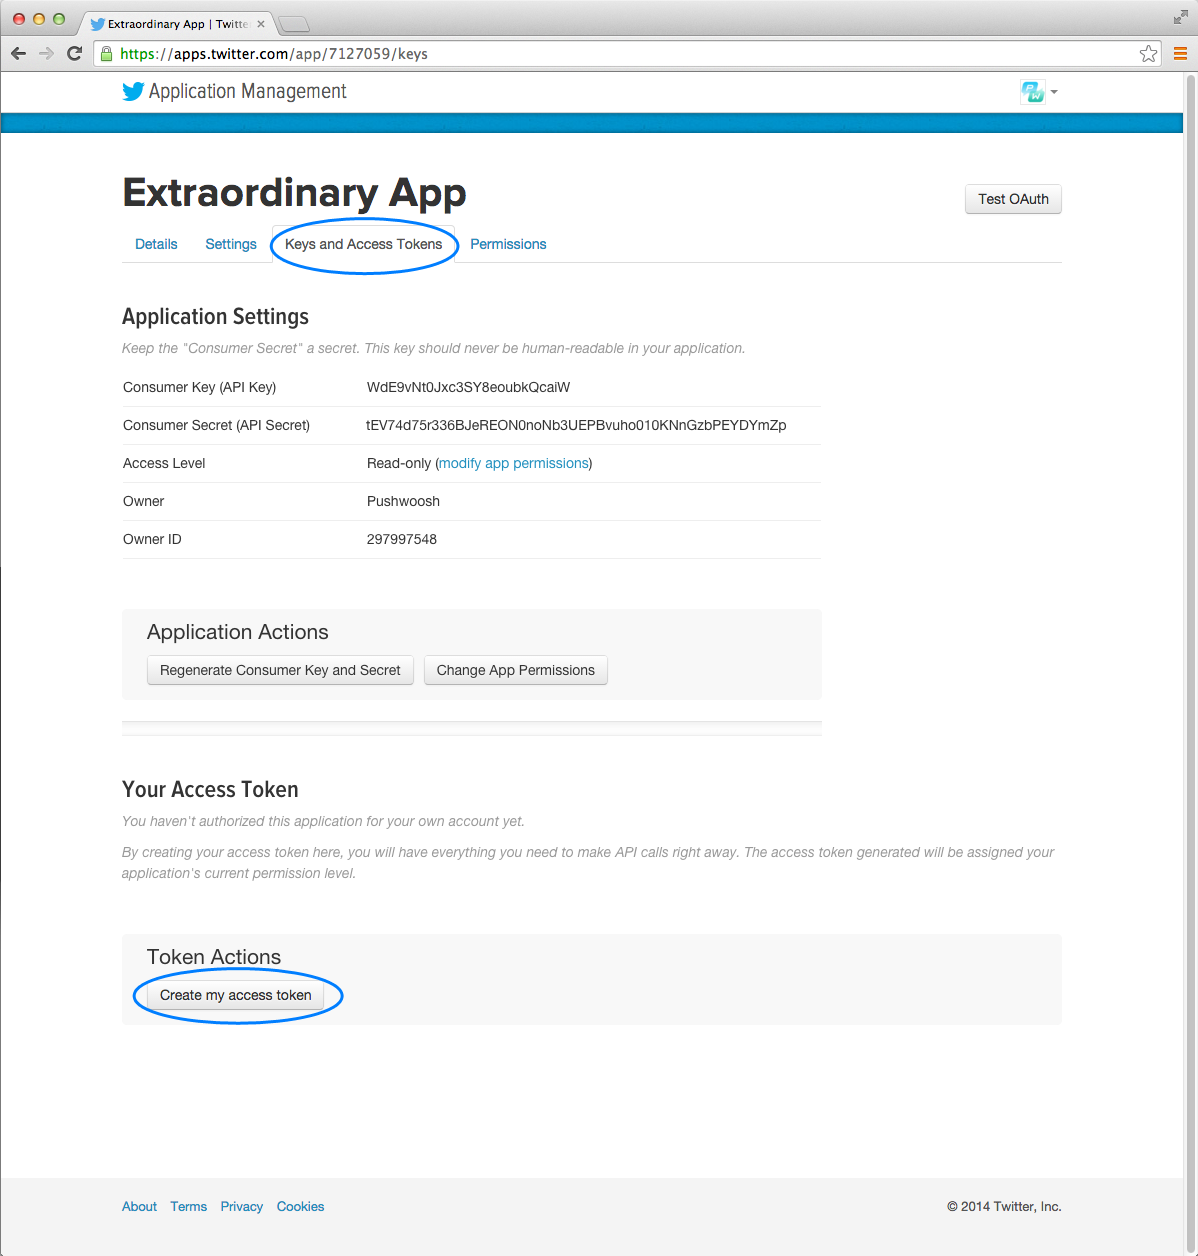Click the Your Access Token heading
Viewport: 1198px width, 1256px height.
pyautogui.click(x=210, y=790)
